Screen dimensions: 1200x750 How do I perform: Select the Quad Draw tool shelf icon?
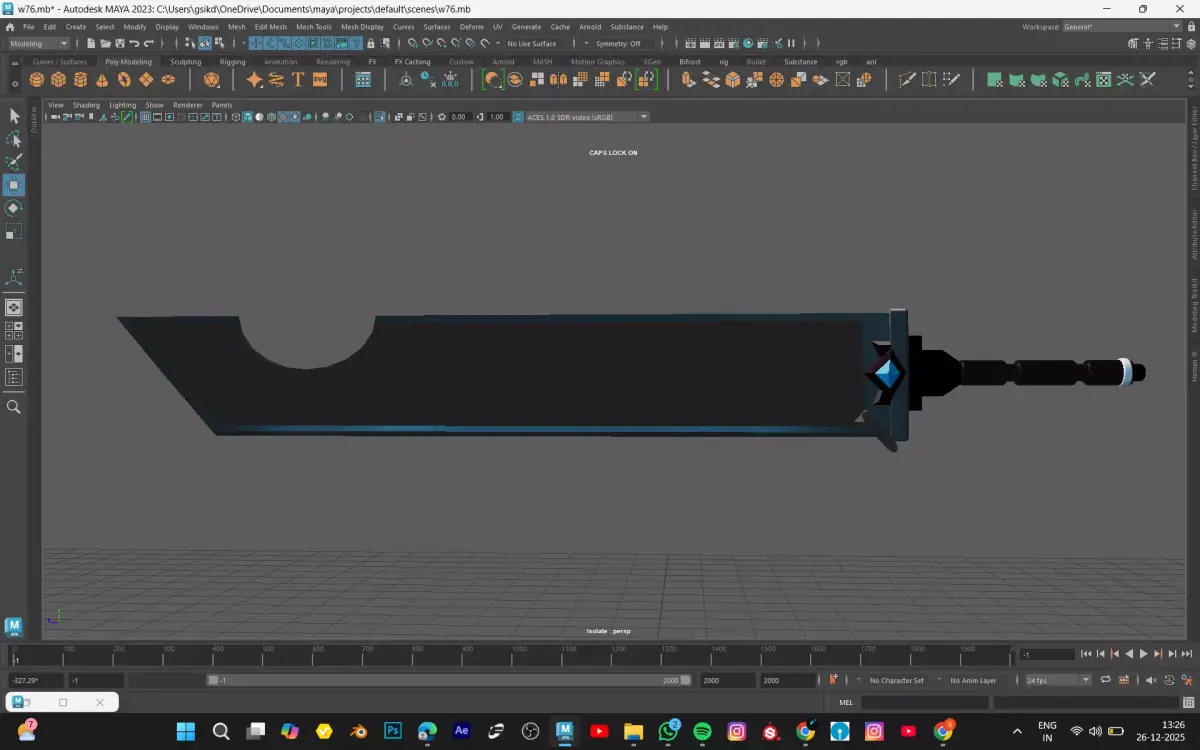point(951,80)
